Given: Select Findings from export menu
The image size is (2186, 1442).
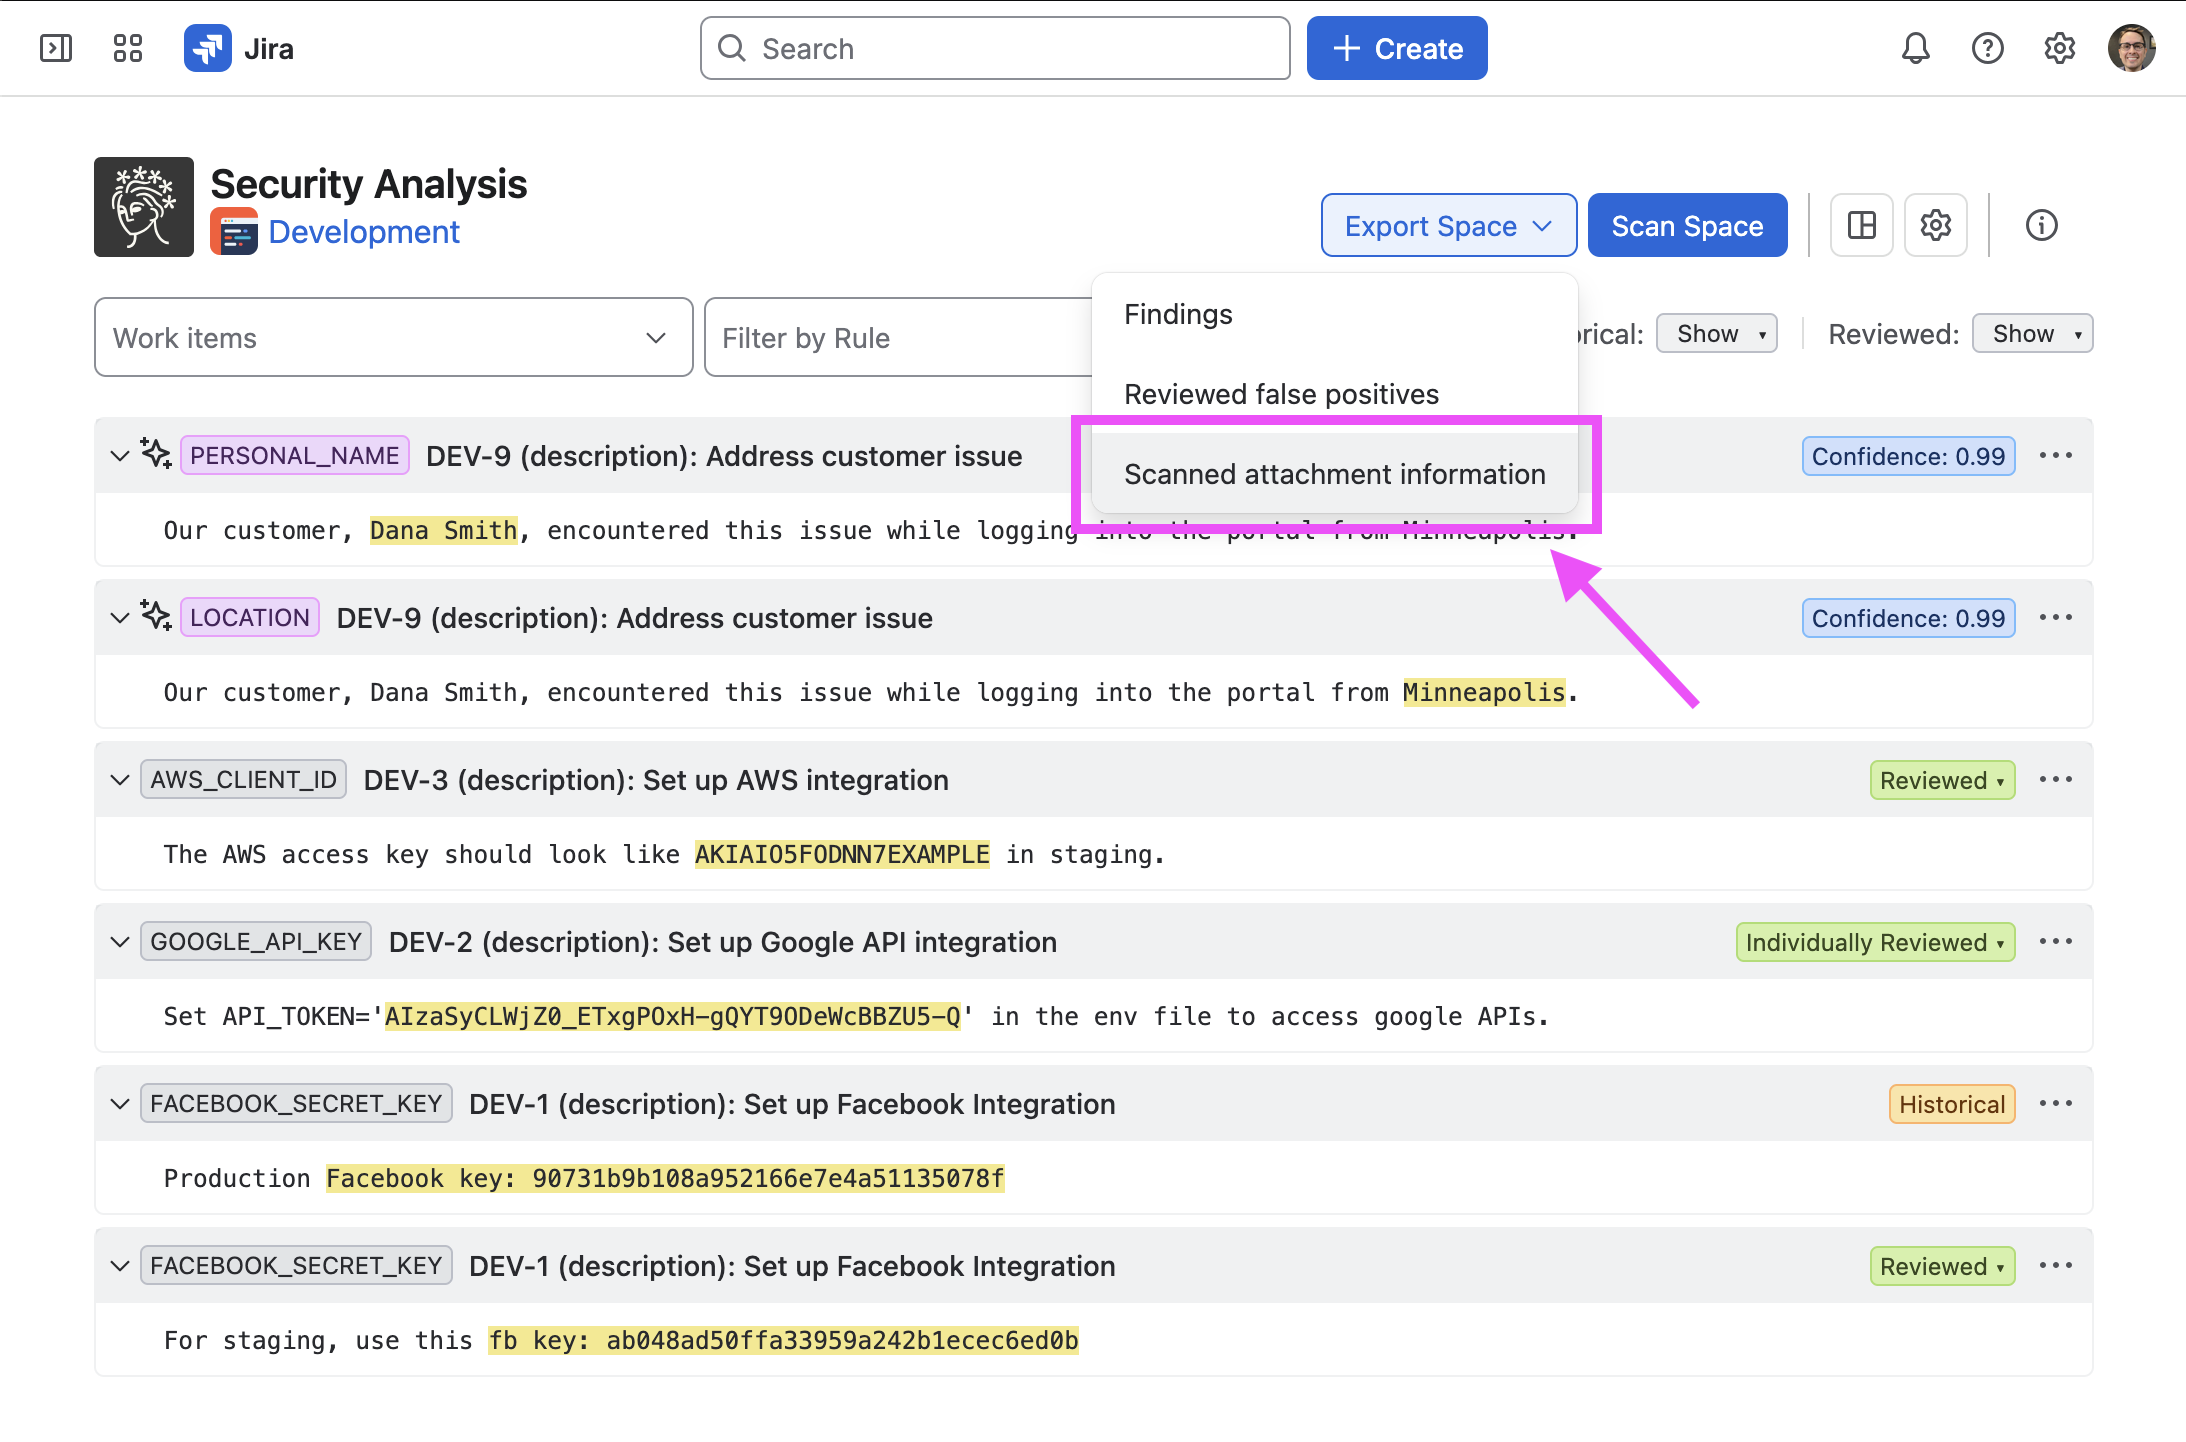Looking at the screenshot, I should 1335,314.
